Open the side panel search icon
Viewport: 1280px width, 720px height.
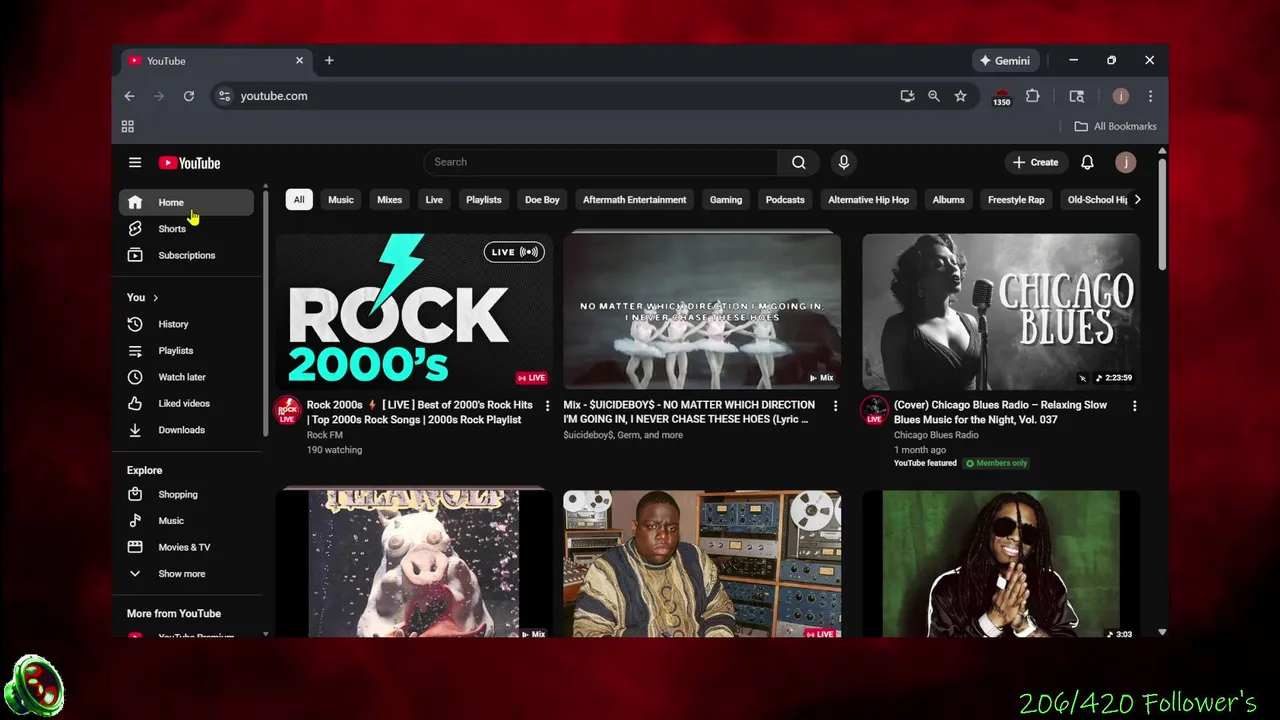coord(1076,96)
